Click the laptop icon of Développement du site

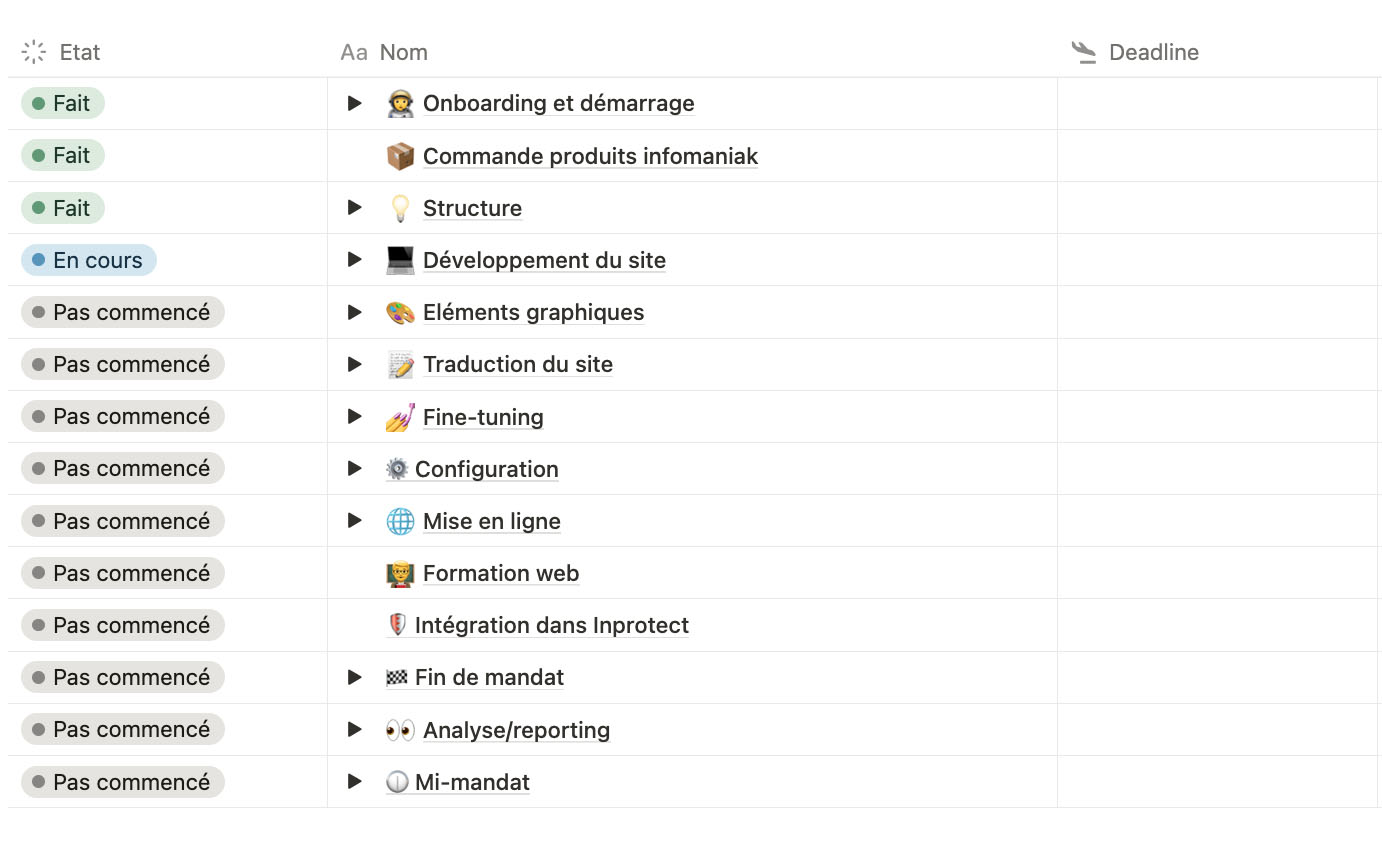400,260
